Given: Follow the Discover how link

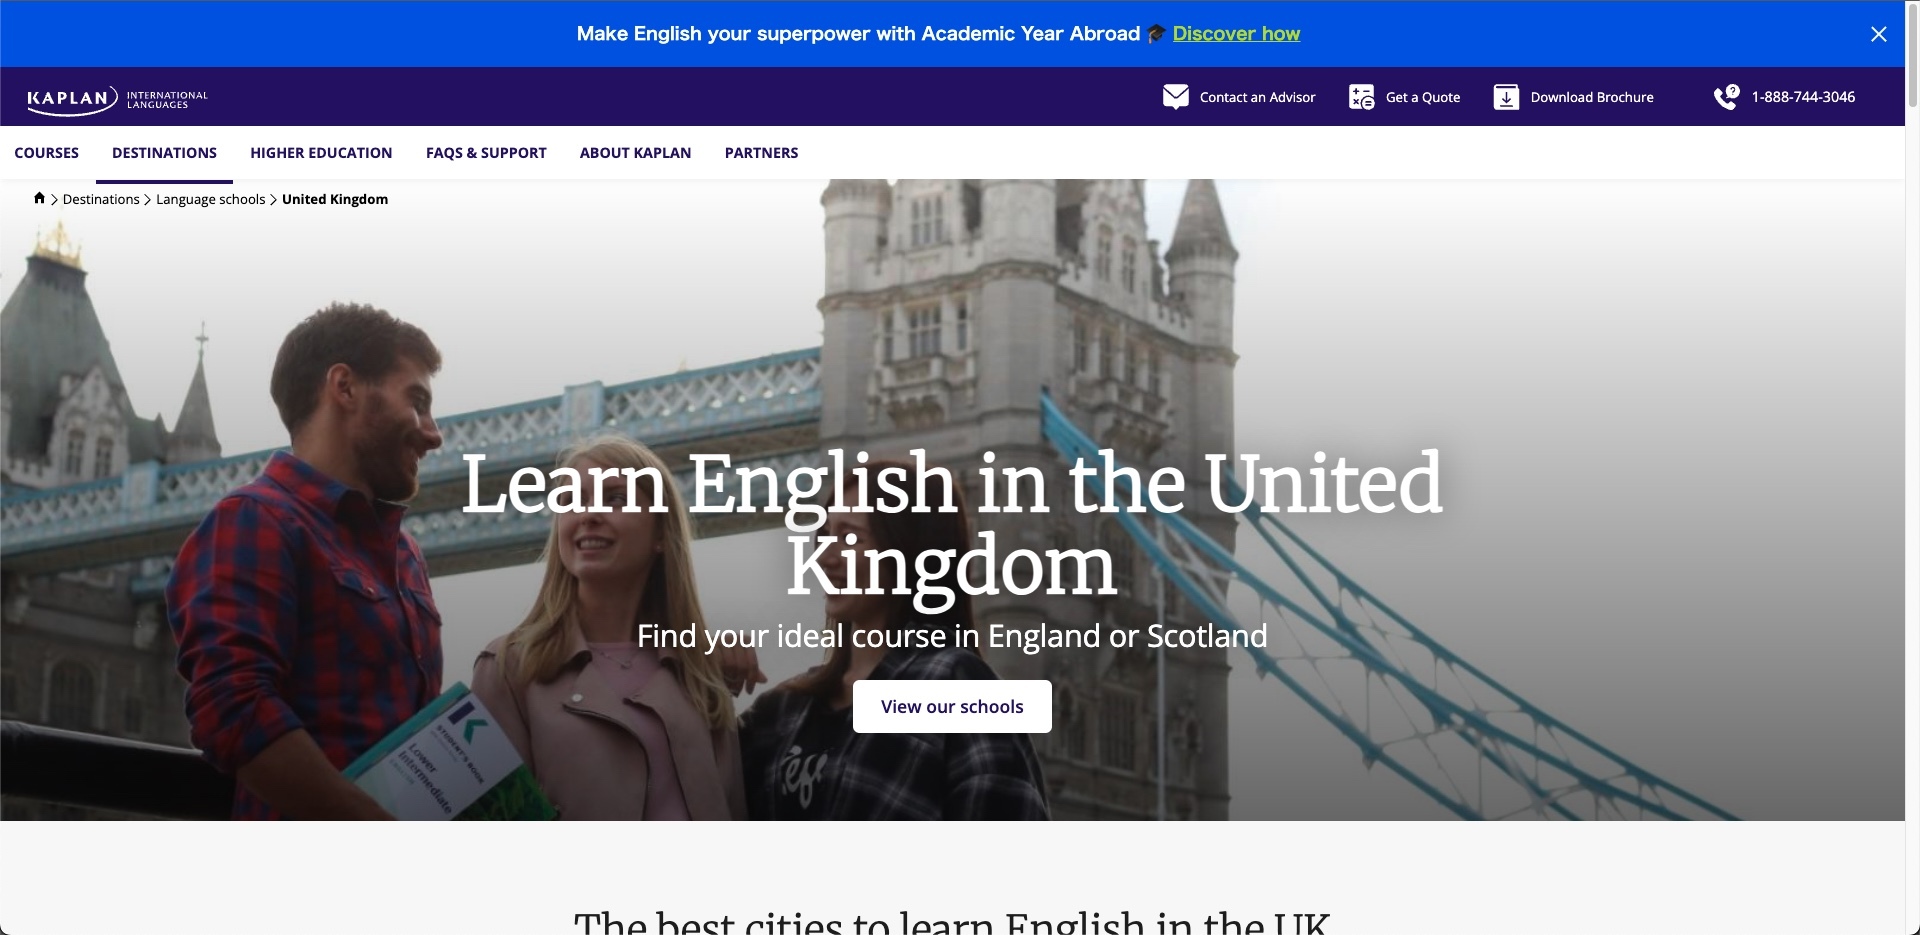Looking at the screenshot, I should point(1236,33).
